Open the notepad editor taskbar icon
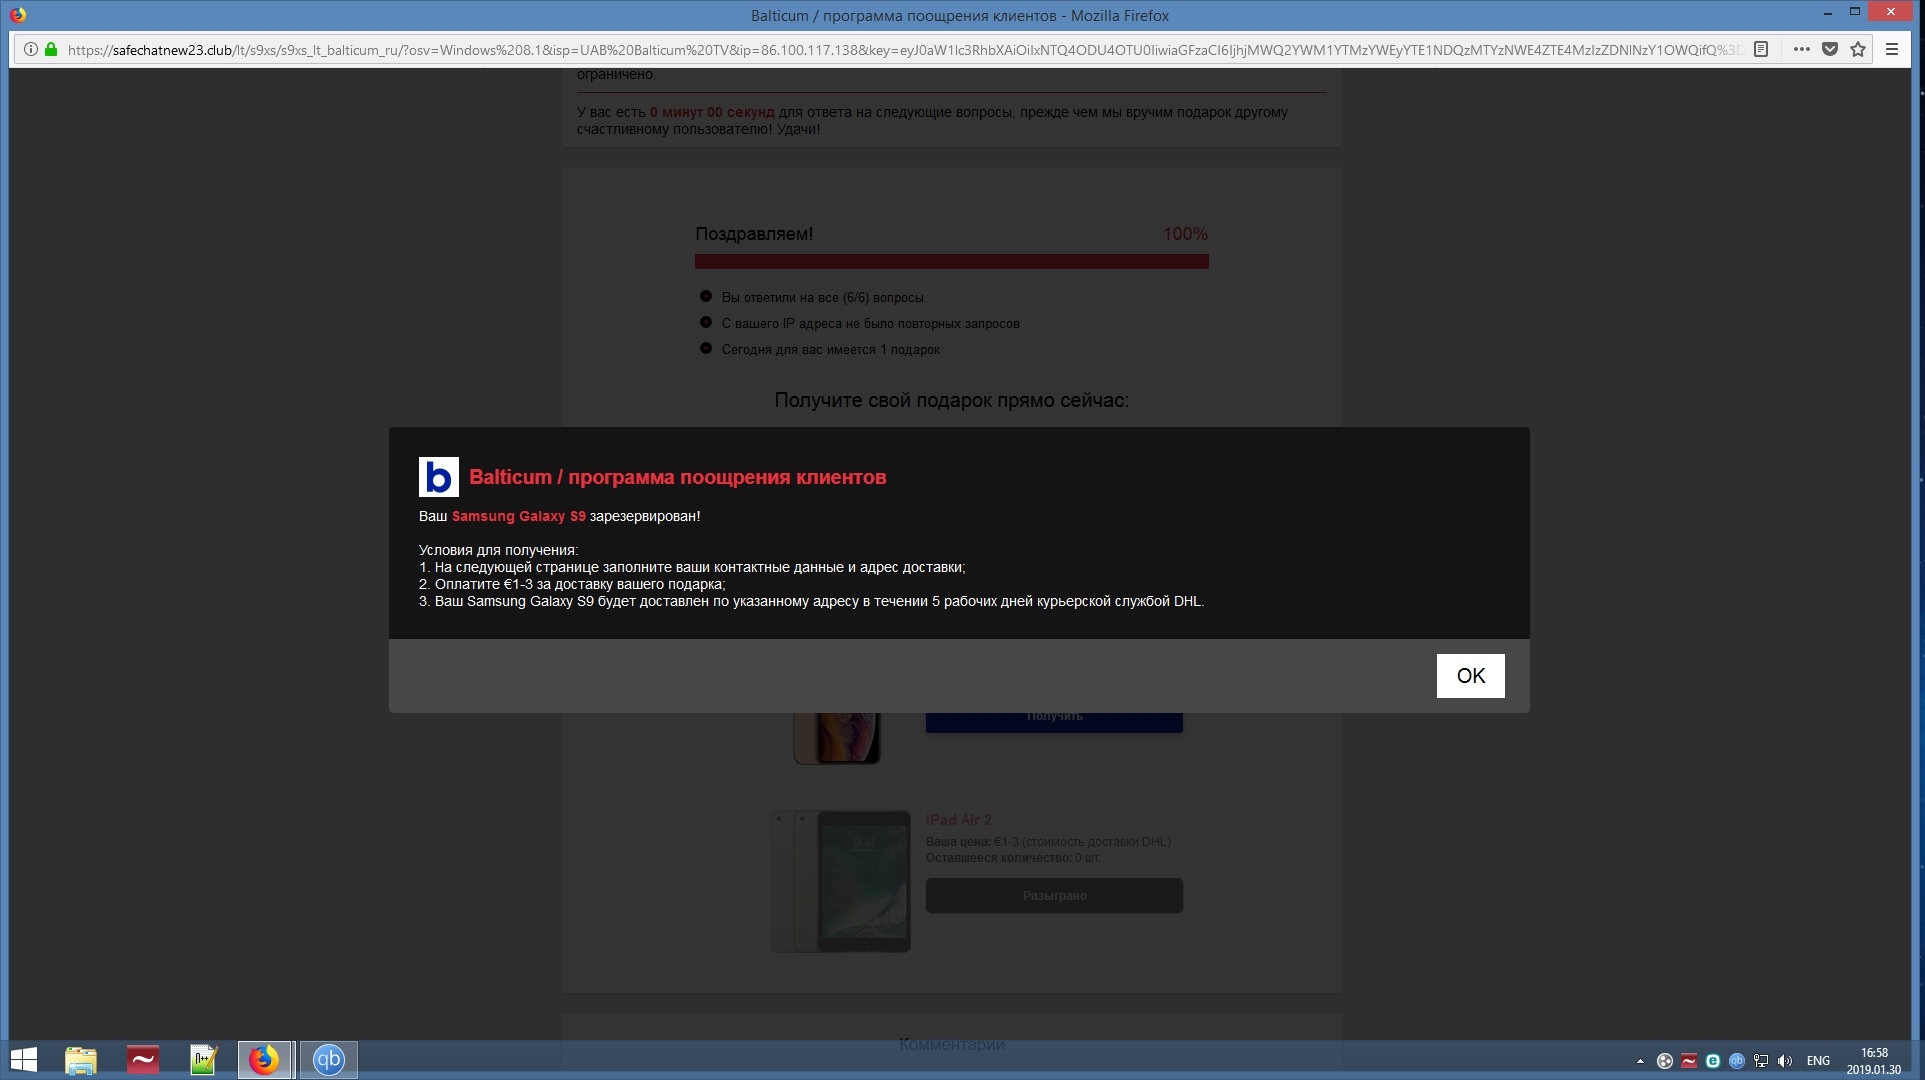 (x=203, y=1059)
